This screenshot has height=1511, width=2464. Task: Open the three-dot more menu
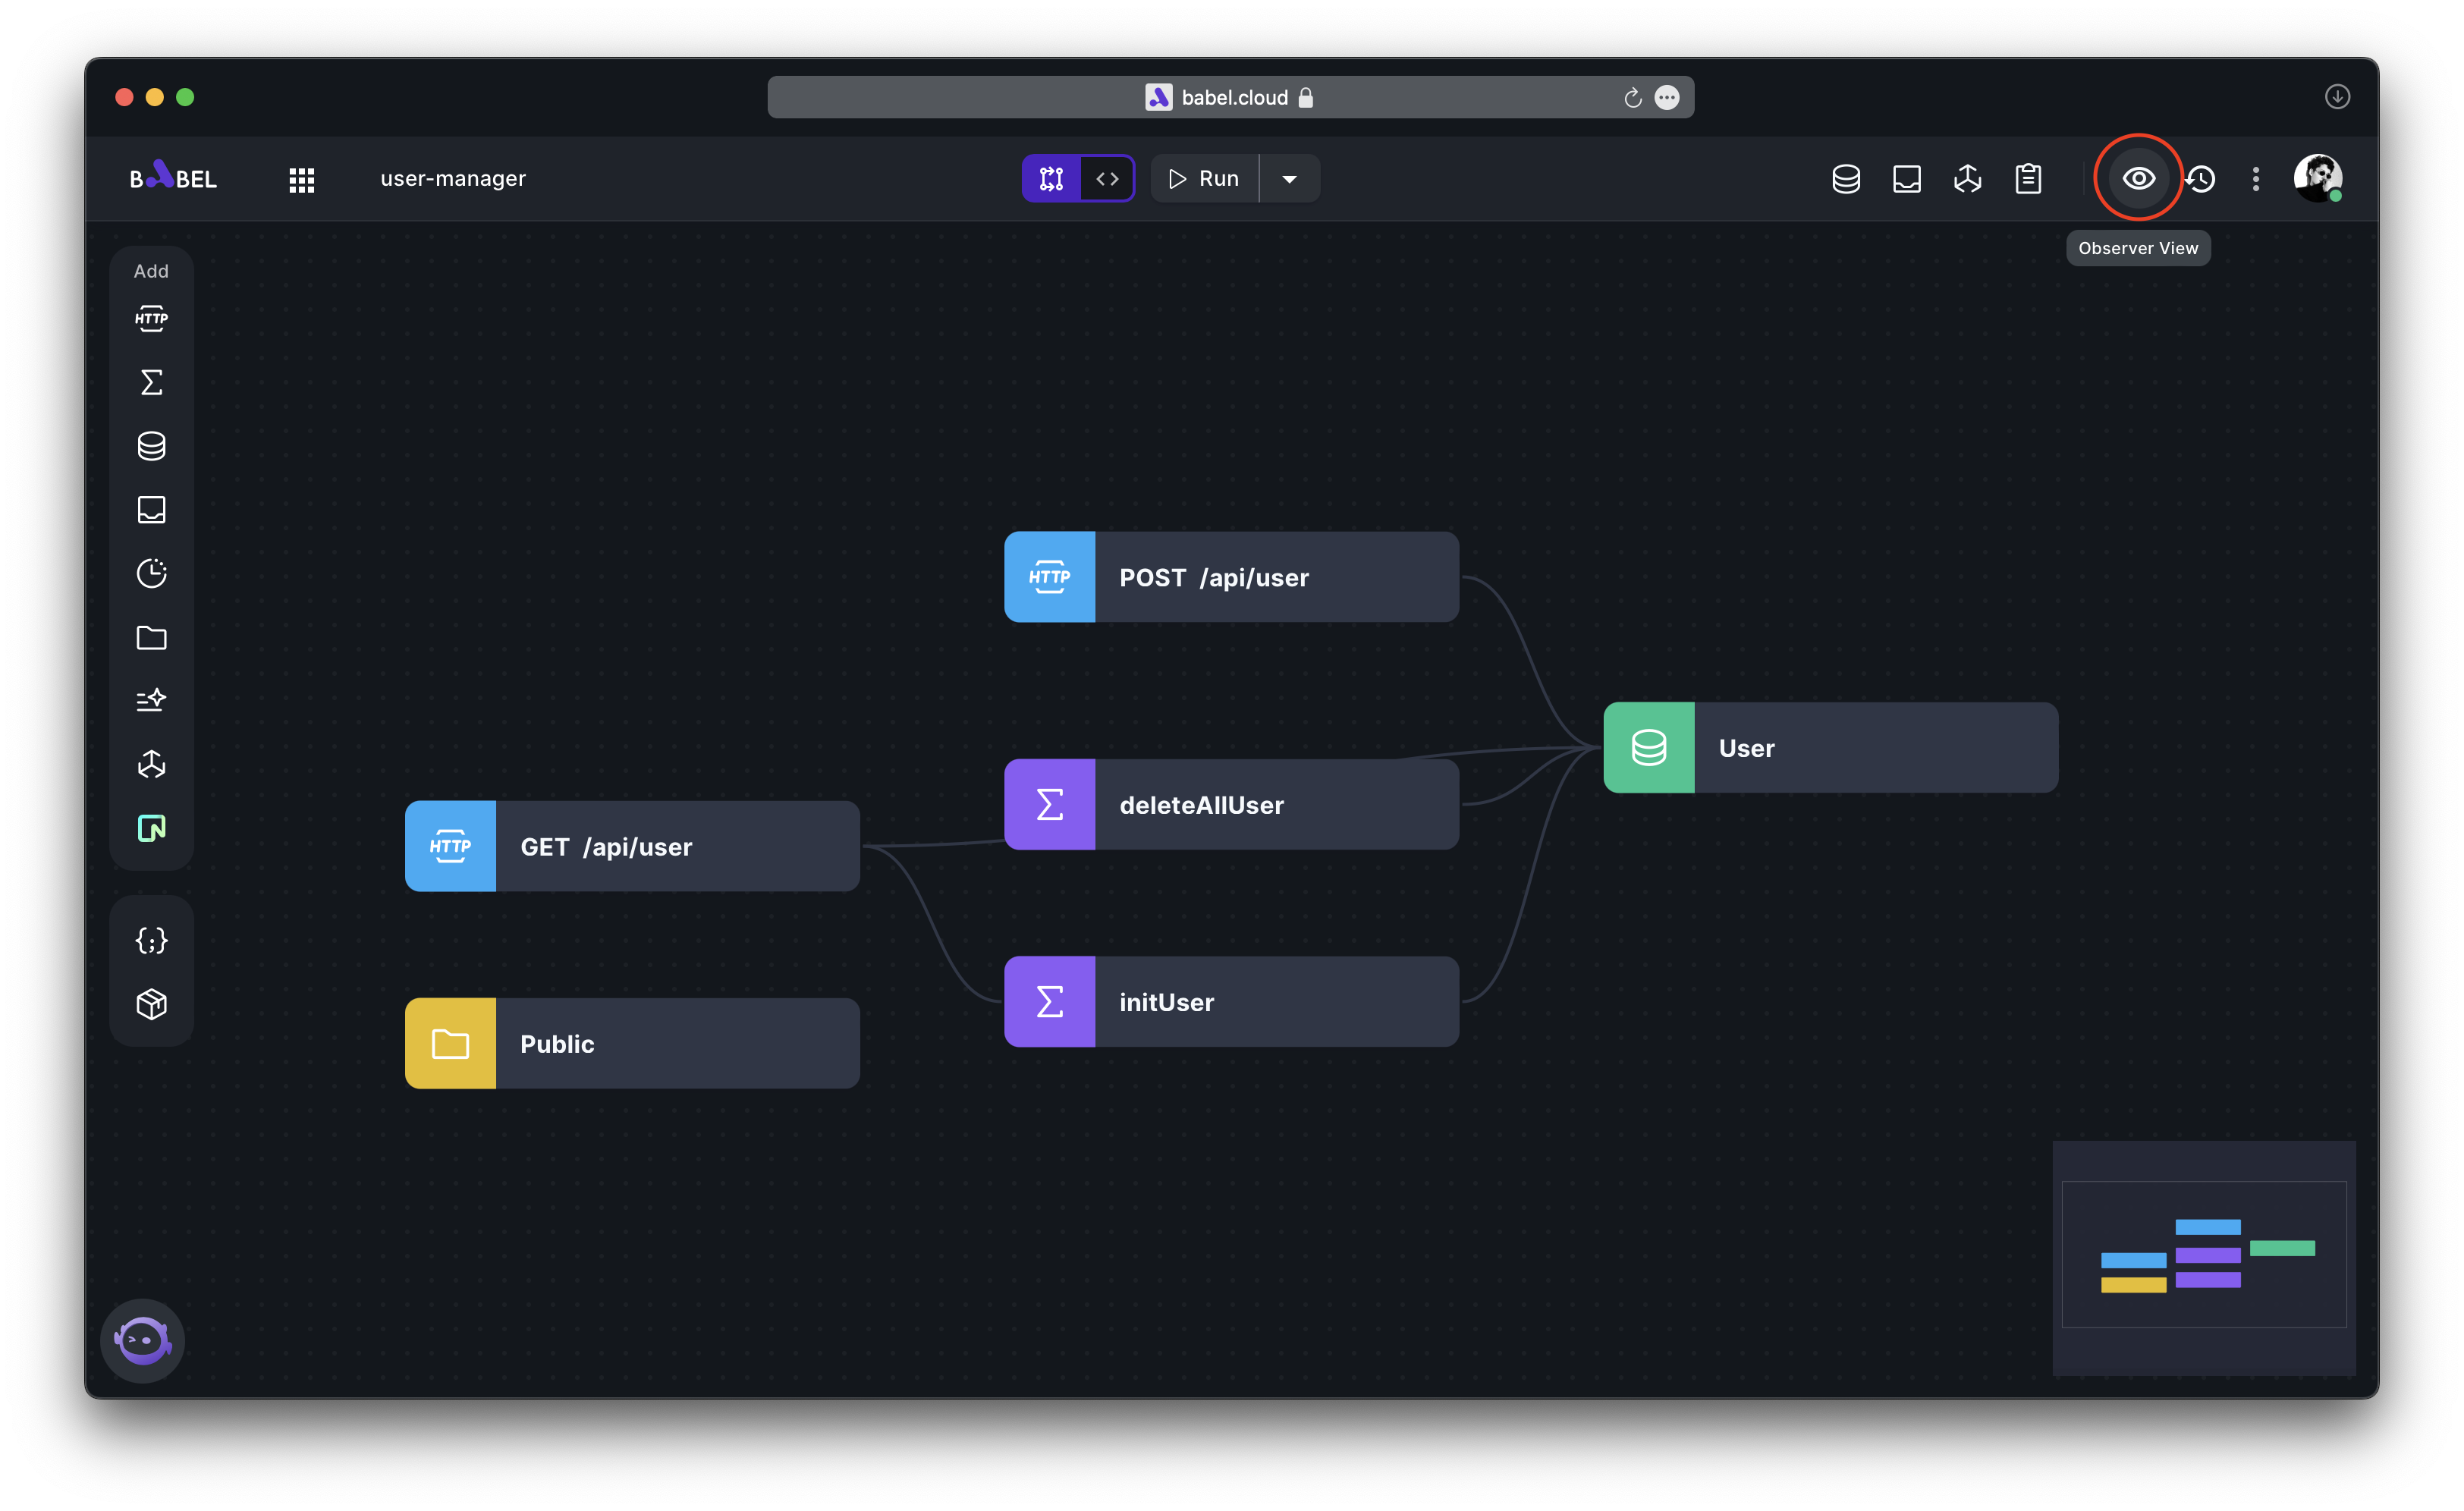(x=2256, y=179)
